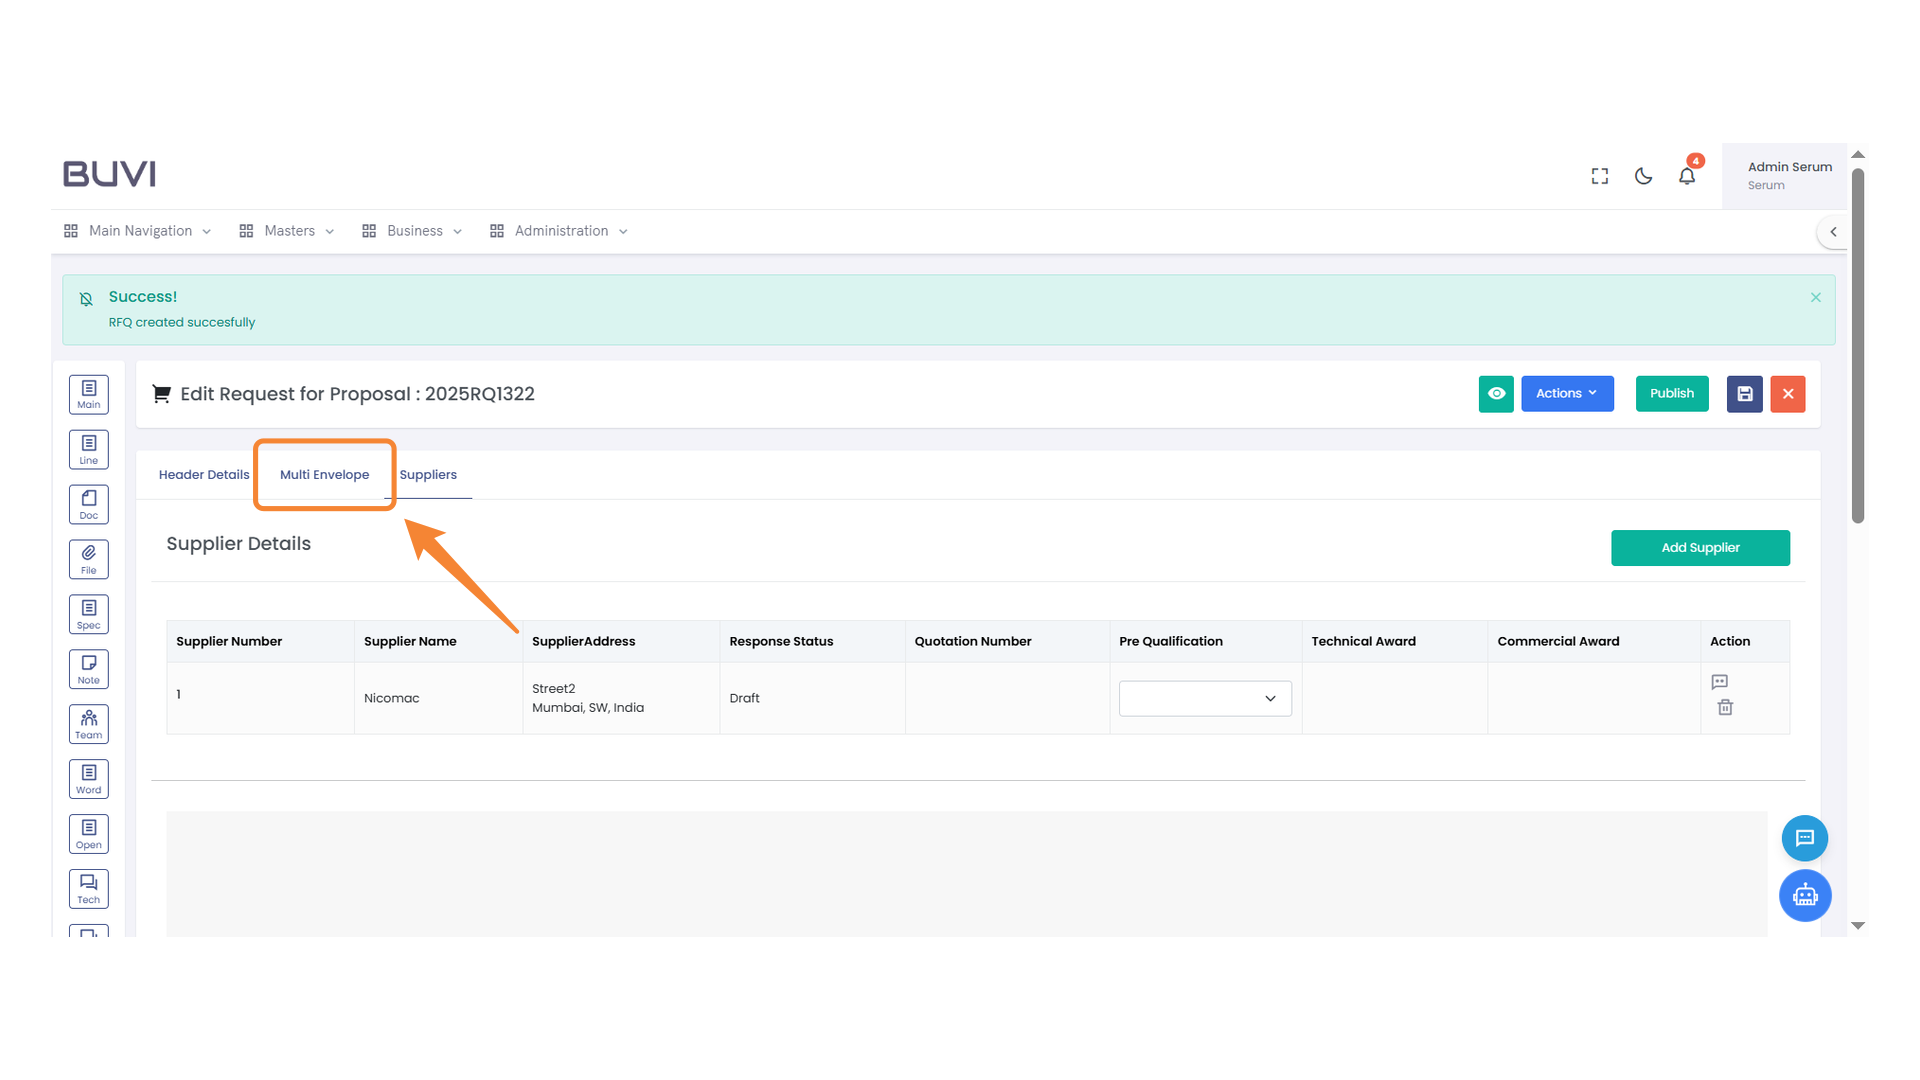This screenshot has width=1920, height=1080.
Task: Click the File attachment sidebar icon
Action: [x=88, y=559]
